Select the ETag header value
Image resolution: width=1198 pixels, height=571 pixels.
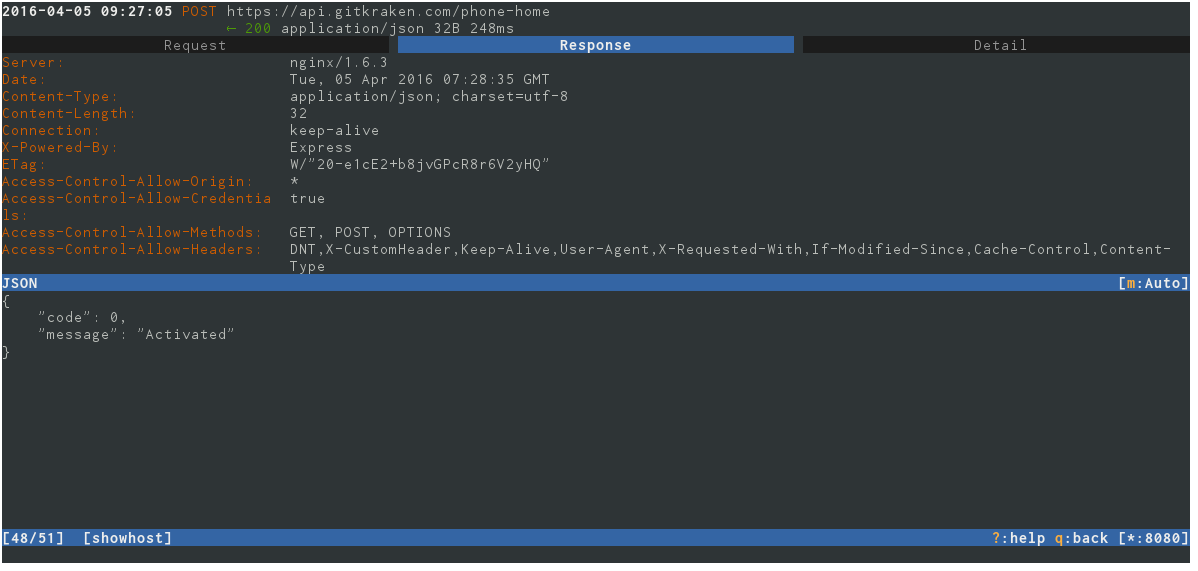[419, 164]
